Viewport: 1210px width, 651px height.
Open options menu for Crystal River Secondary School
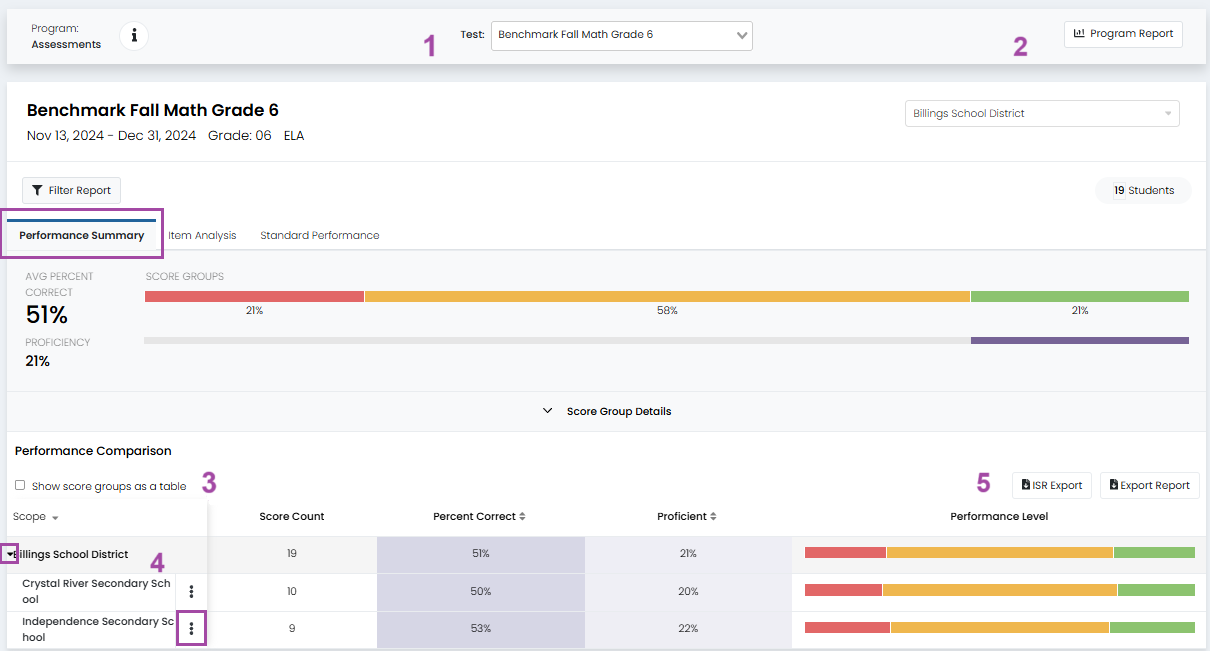click(191, 592)
